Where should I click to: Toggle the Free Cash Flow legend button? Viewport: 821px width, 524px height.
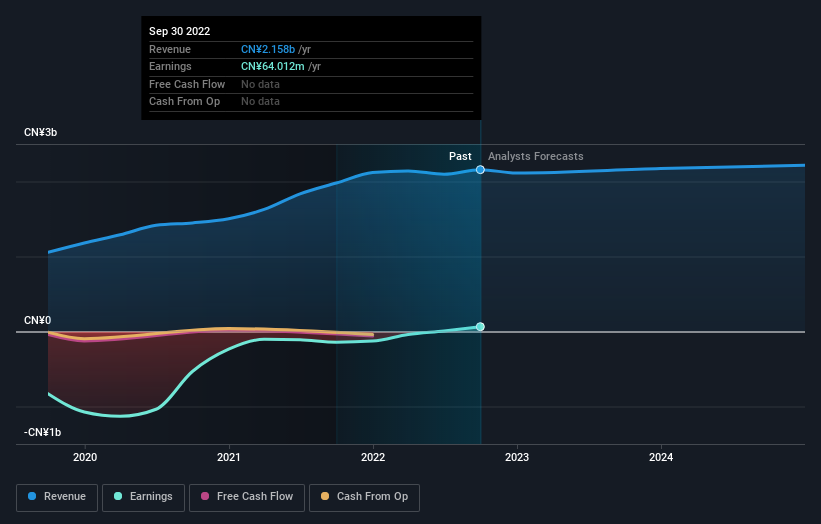click(247, 497)
